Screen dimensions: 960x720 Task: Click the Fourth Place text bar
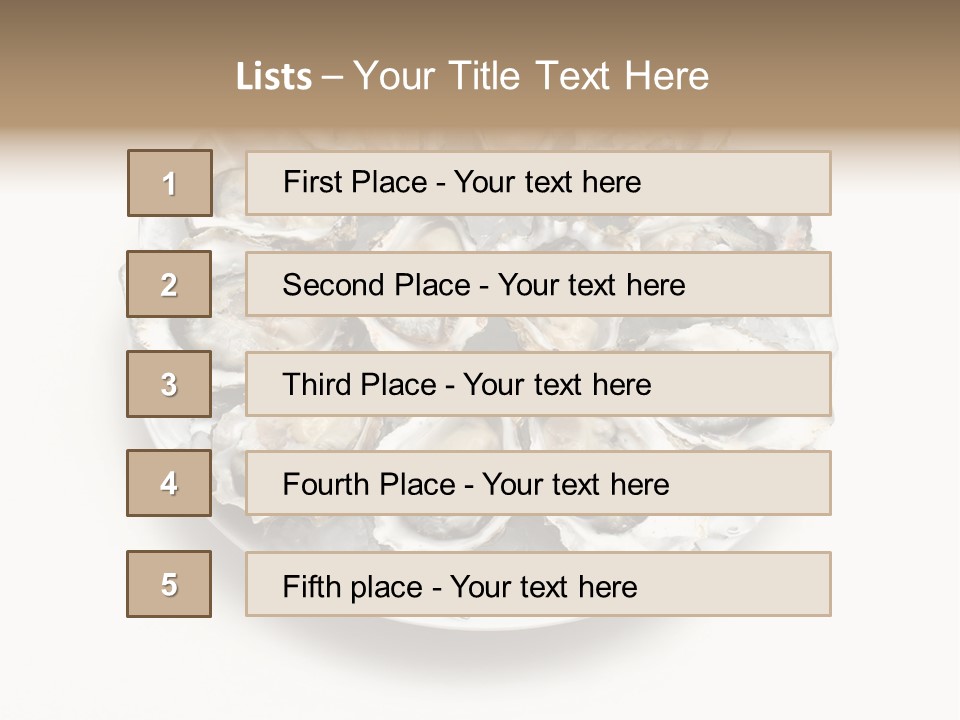tap(538, 483)
